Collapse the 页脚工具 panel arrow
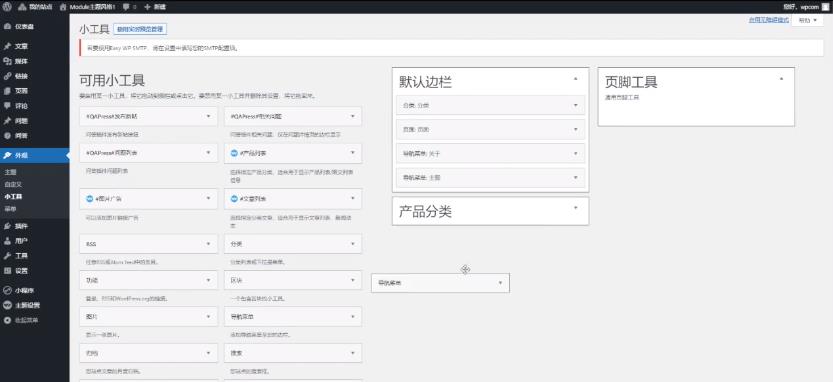Screen dimensions: 833x382 point(781,79)
